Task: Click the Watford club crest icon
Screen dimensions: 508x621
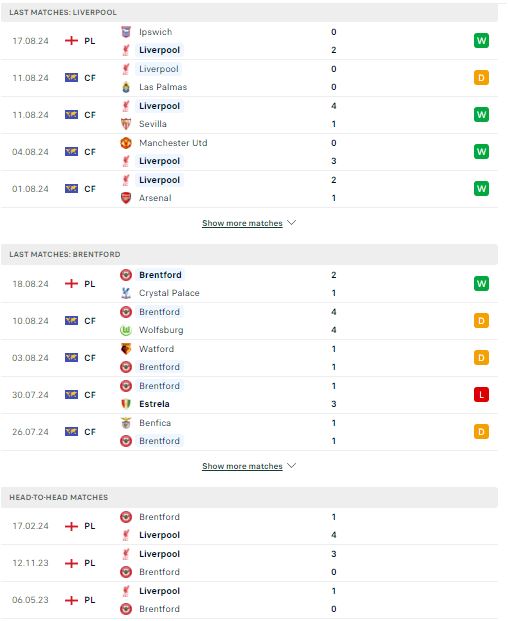Action: pos(126,349)
